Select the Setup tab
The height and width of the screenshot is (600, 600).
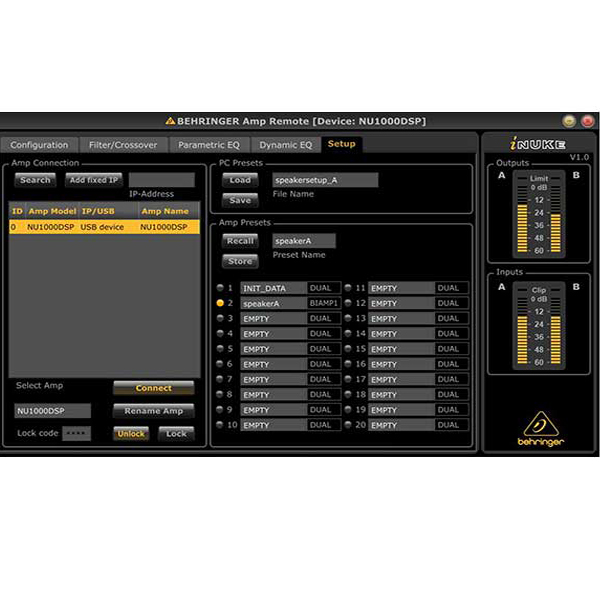point(341,144)
